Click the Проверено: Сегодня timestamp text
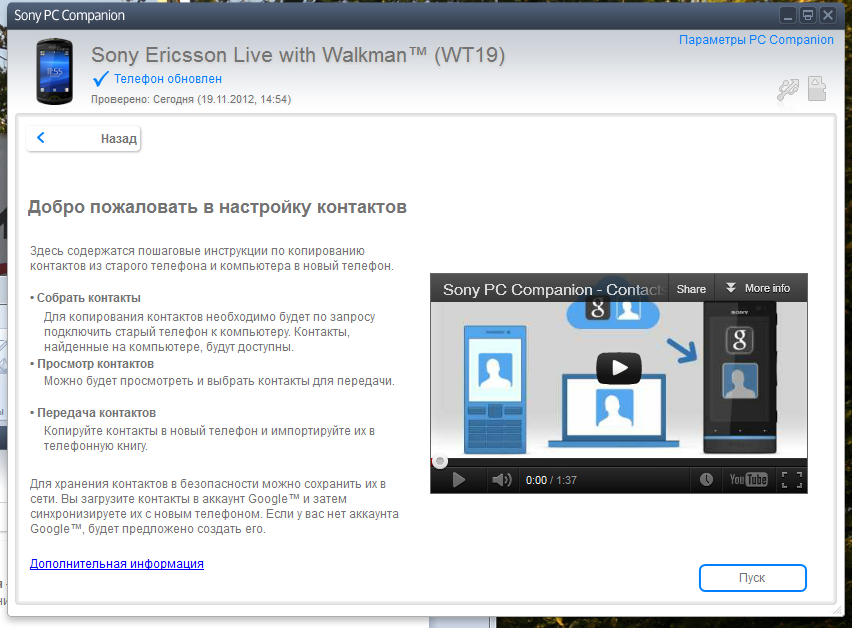Screen dimensions: 852x628 pyautogui.click(x=191, y=99)
